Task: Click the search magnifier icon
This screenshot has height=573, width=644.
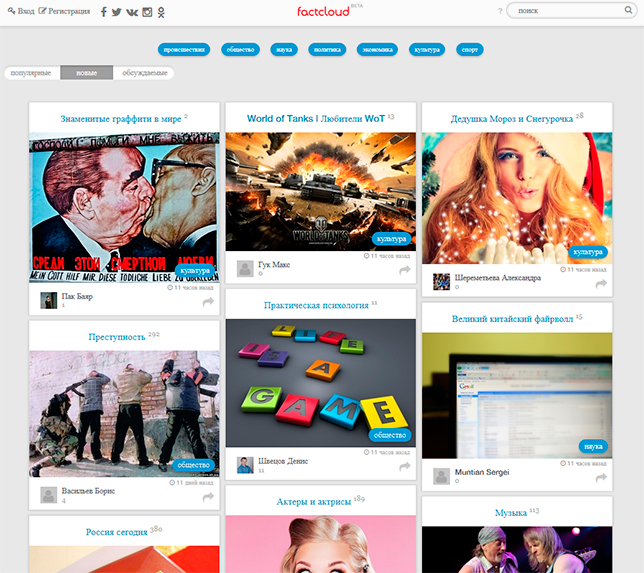Action: 628,10
